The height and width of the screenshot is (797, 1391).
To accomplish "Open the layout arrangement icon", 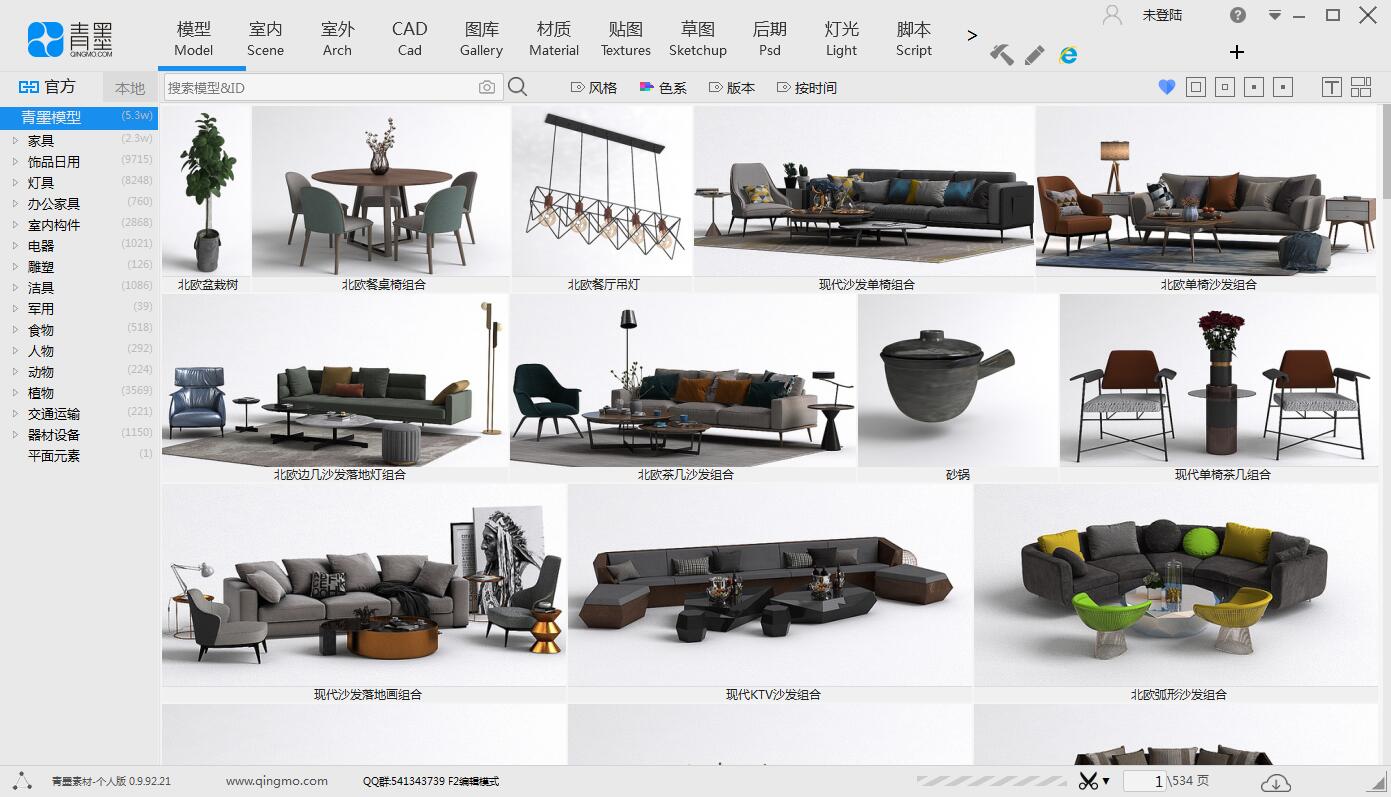I will point(1362,87).
